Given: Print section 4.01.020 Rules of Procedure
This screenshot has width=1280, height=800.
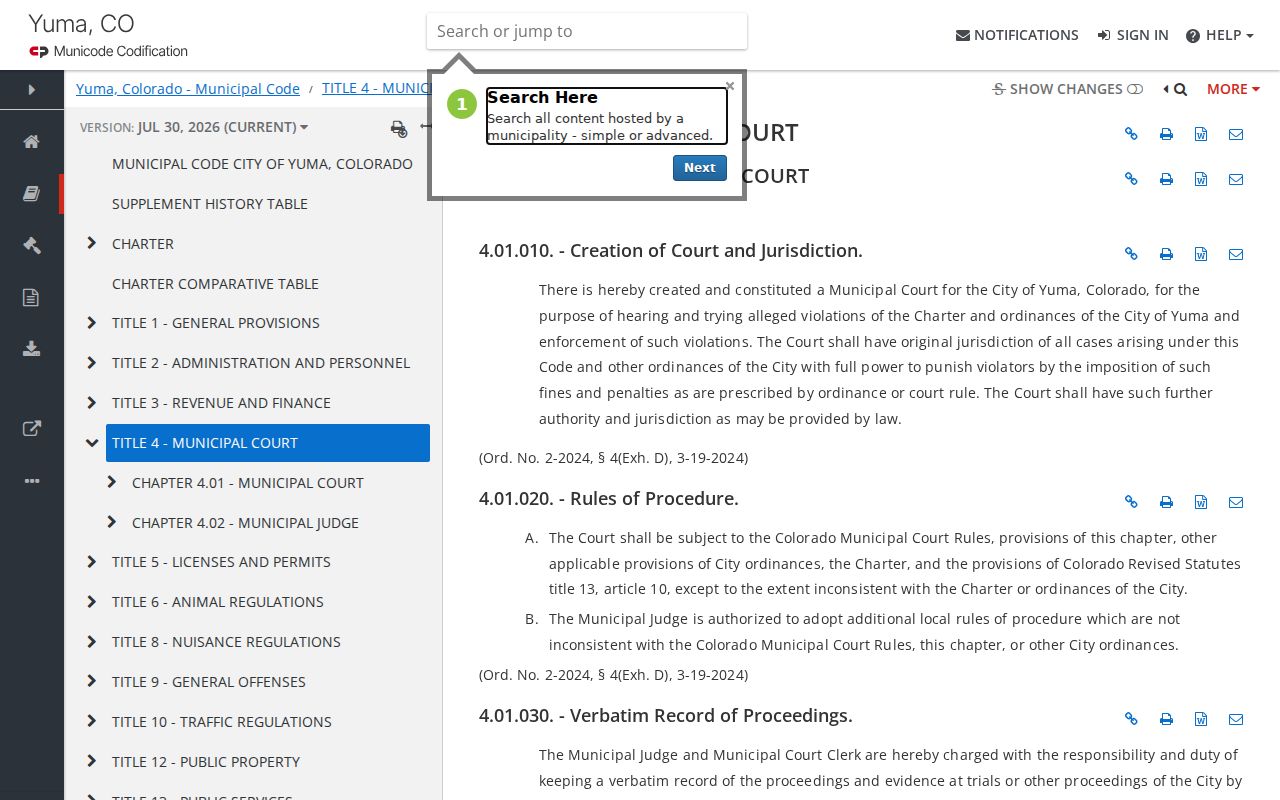Looking at the screenshot, I should click(x=1166, y=502).
